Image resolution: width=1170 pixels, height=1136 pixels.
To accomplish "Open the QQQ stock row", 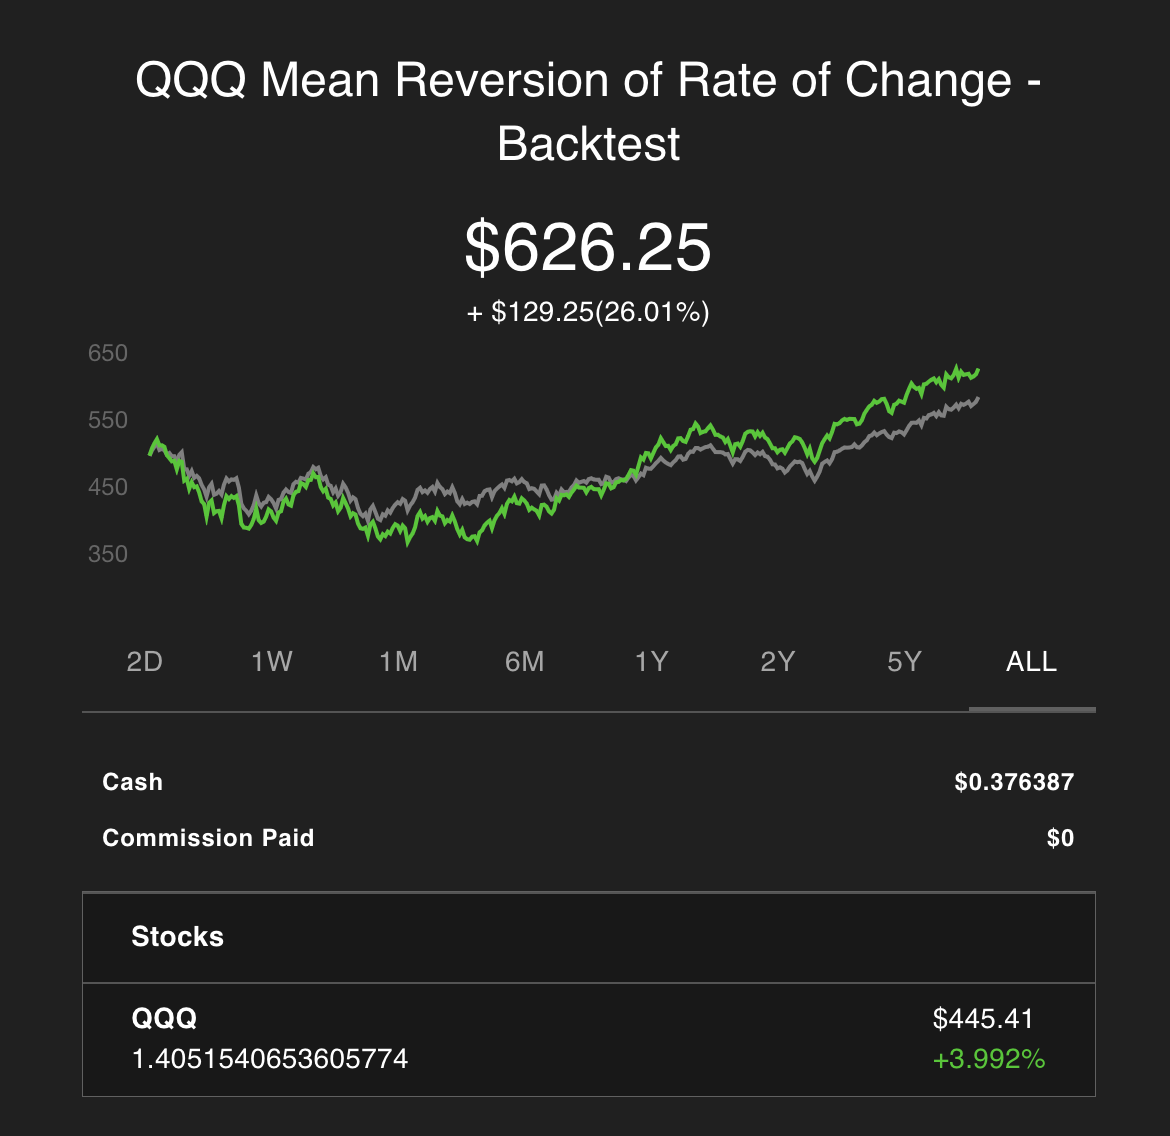I will [x=589, y=1040].
